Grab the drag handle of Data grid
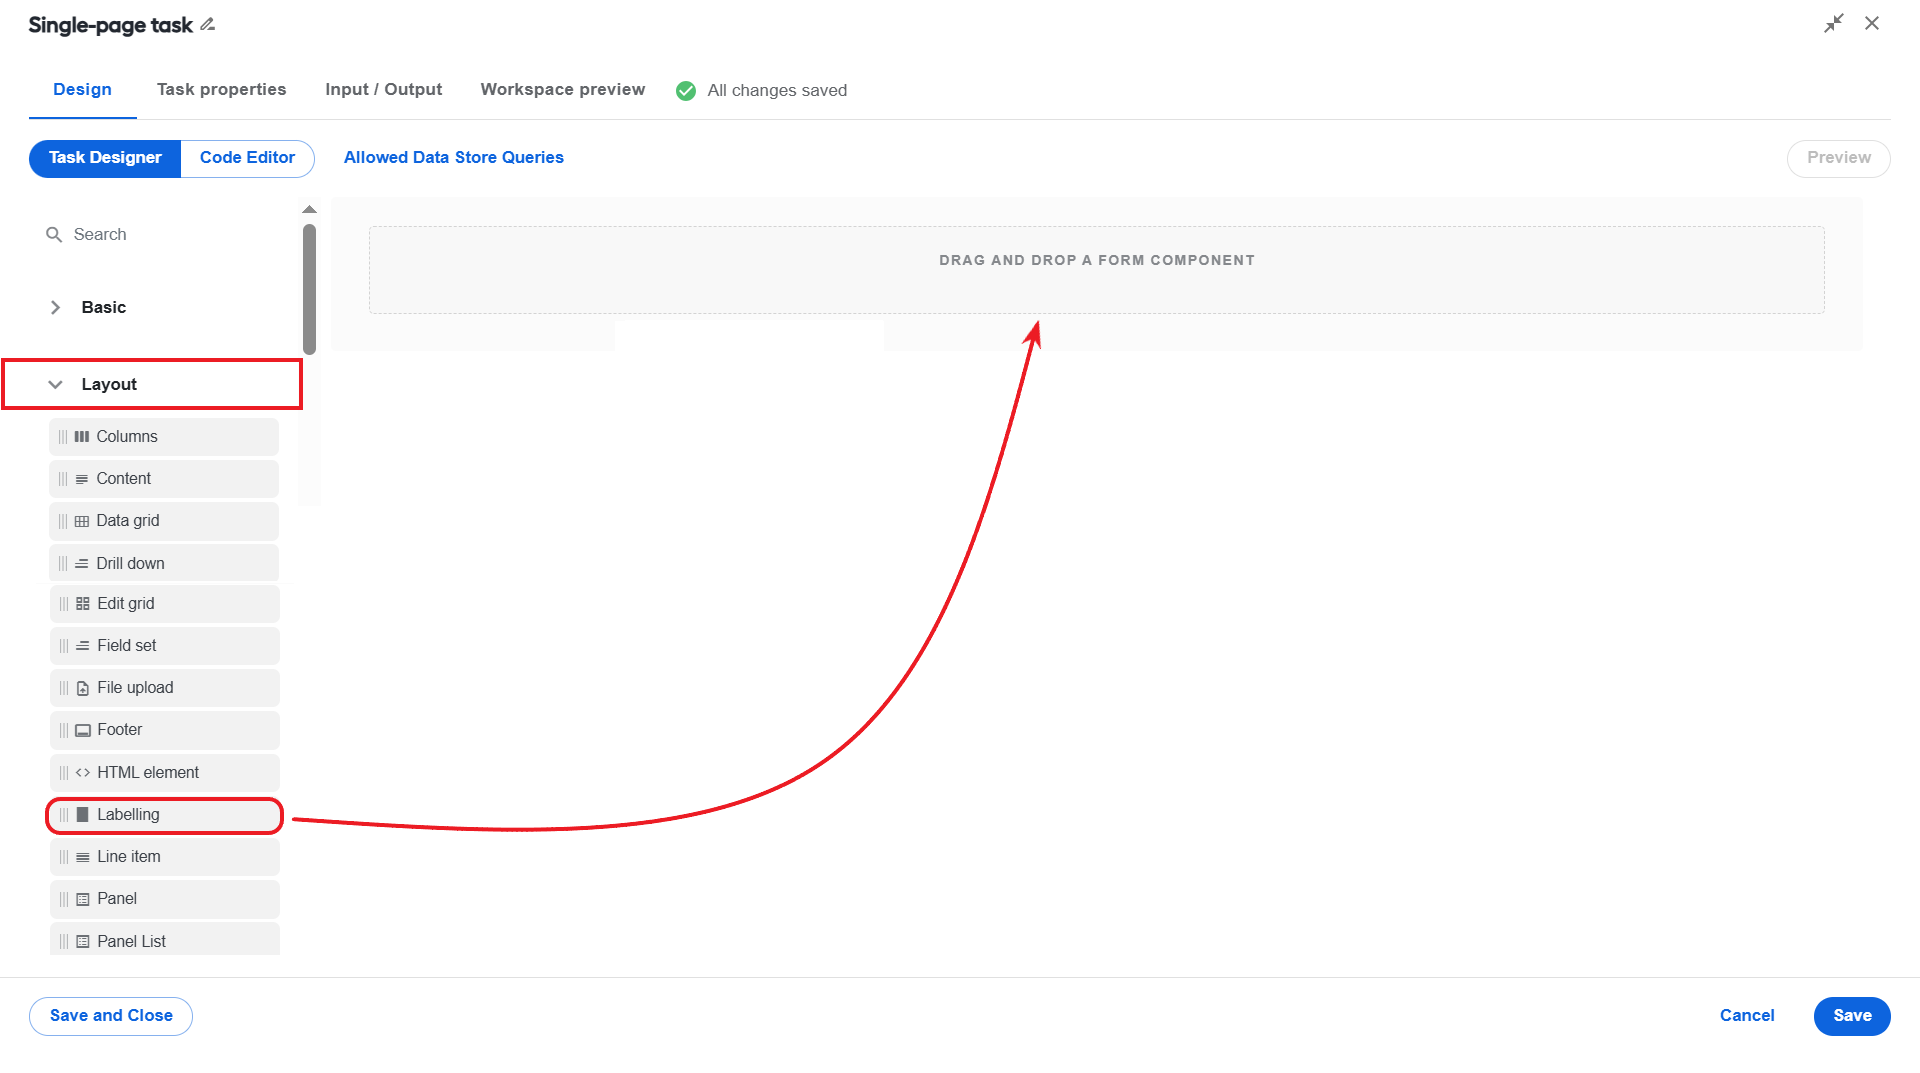This screenshot has height=1073, width=1920. (x=63, y=521)
